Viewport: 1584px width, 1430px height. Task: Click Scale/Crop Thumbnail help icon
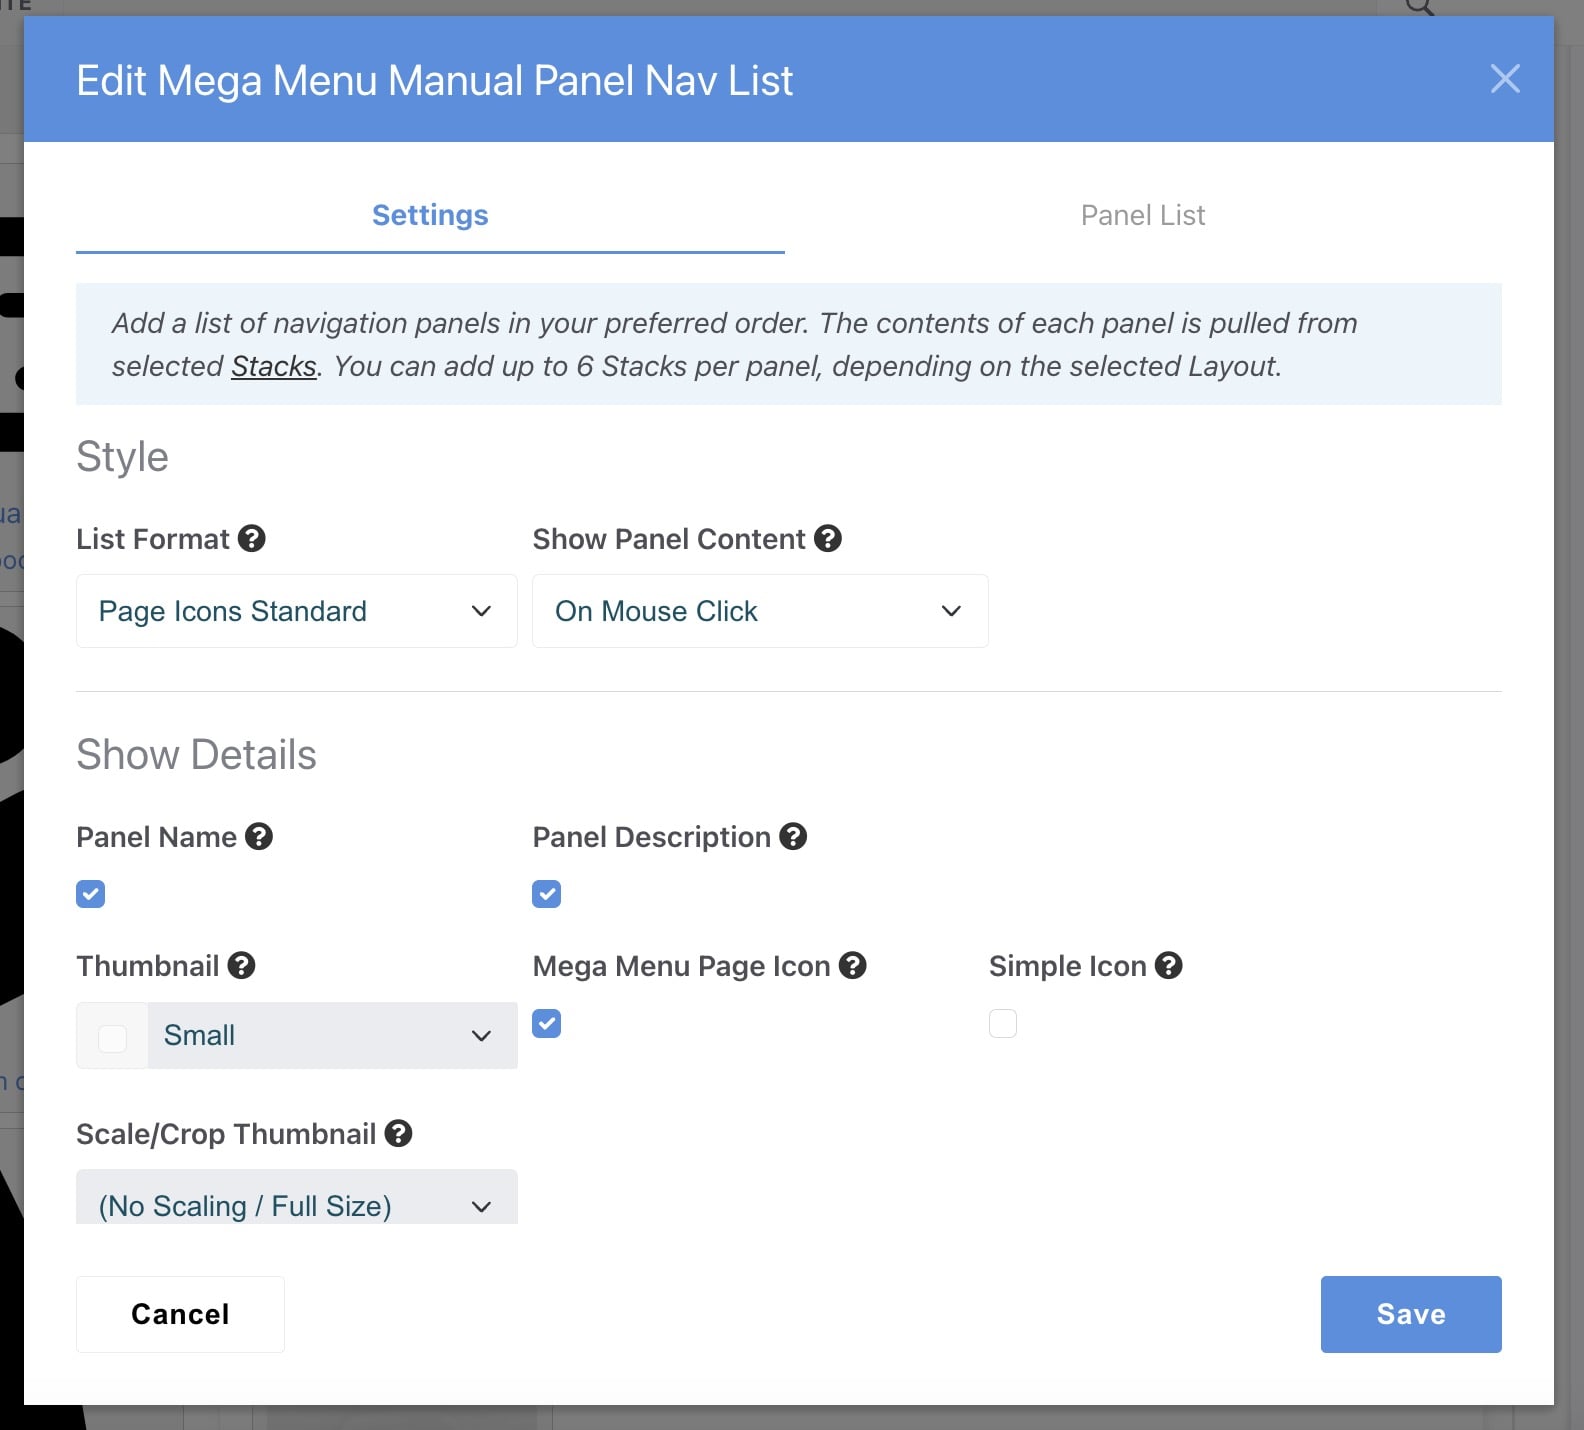(398, 1134)
